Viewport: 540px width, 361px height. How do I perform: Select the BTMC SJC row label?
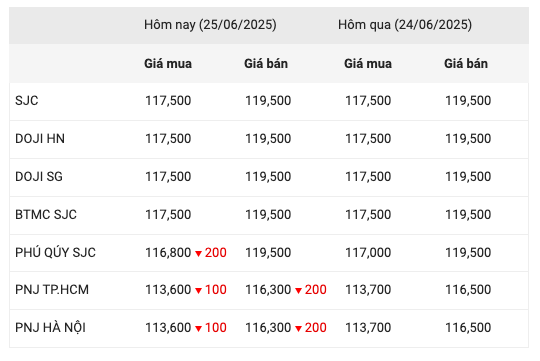46,214
